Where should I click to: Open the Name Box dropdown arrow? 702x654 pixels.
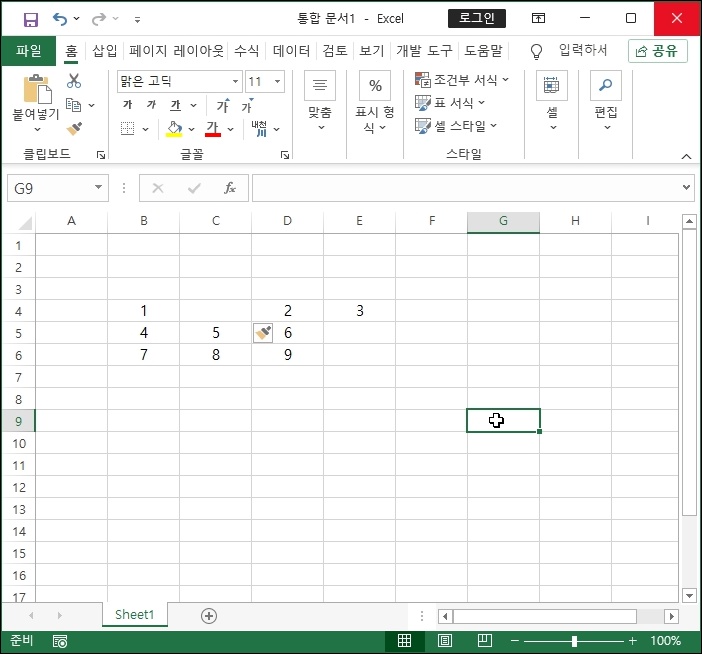98,188
